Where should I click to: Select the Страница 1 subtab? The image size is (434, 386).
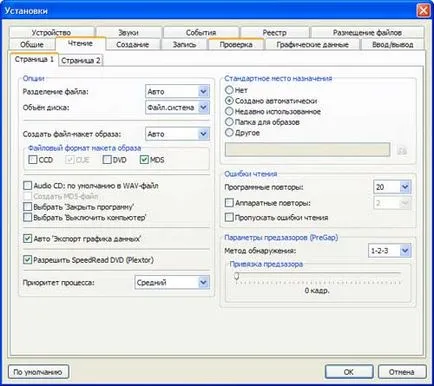click(34, 59)
